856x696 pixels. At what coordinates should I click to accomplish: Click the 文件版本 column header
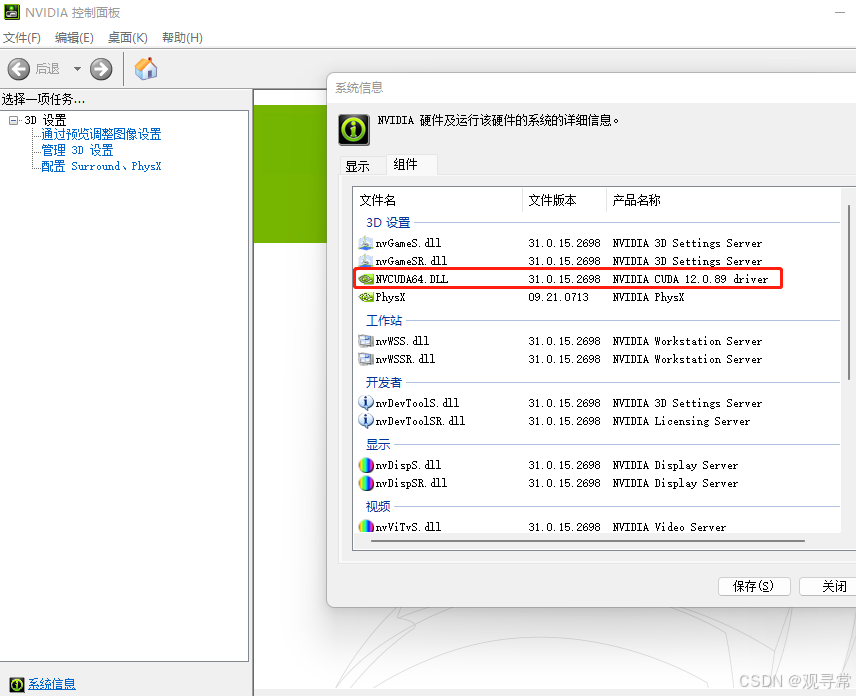(x=564, y=200)
